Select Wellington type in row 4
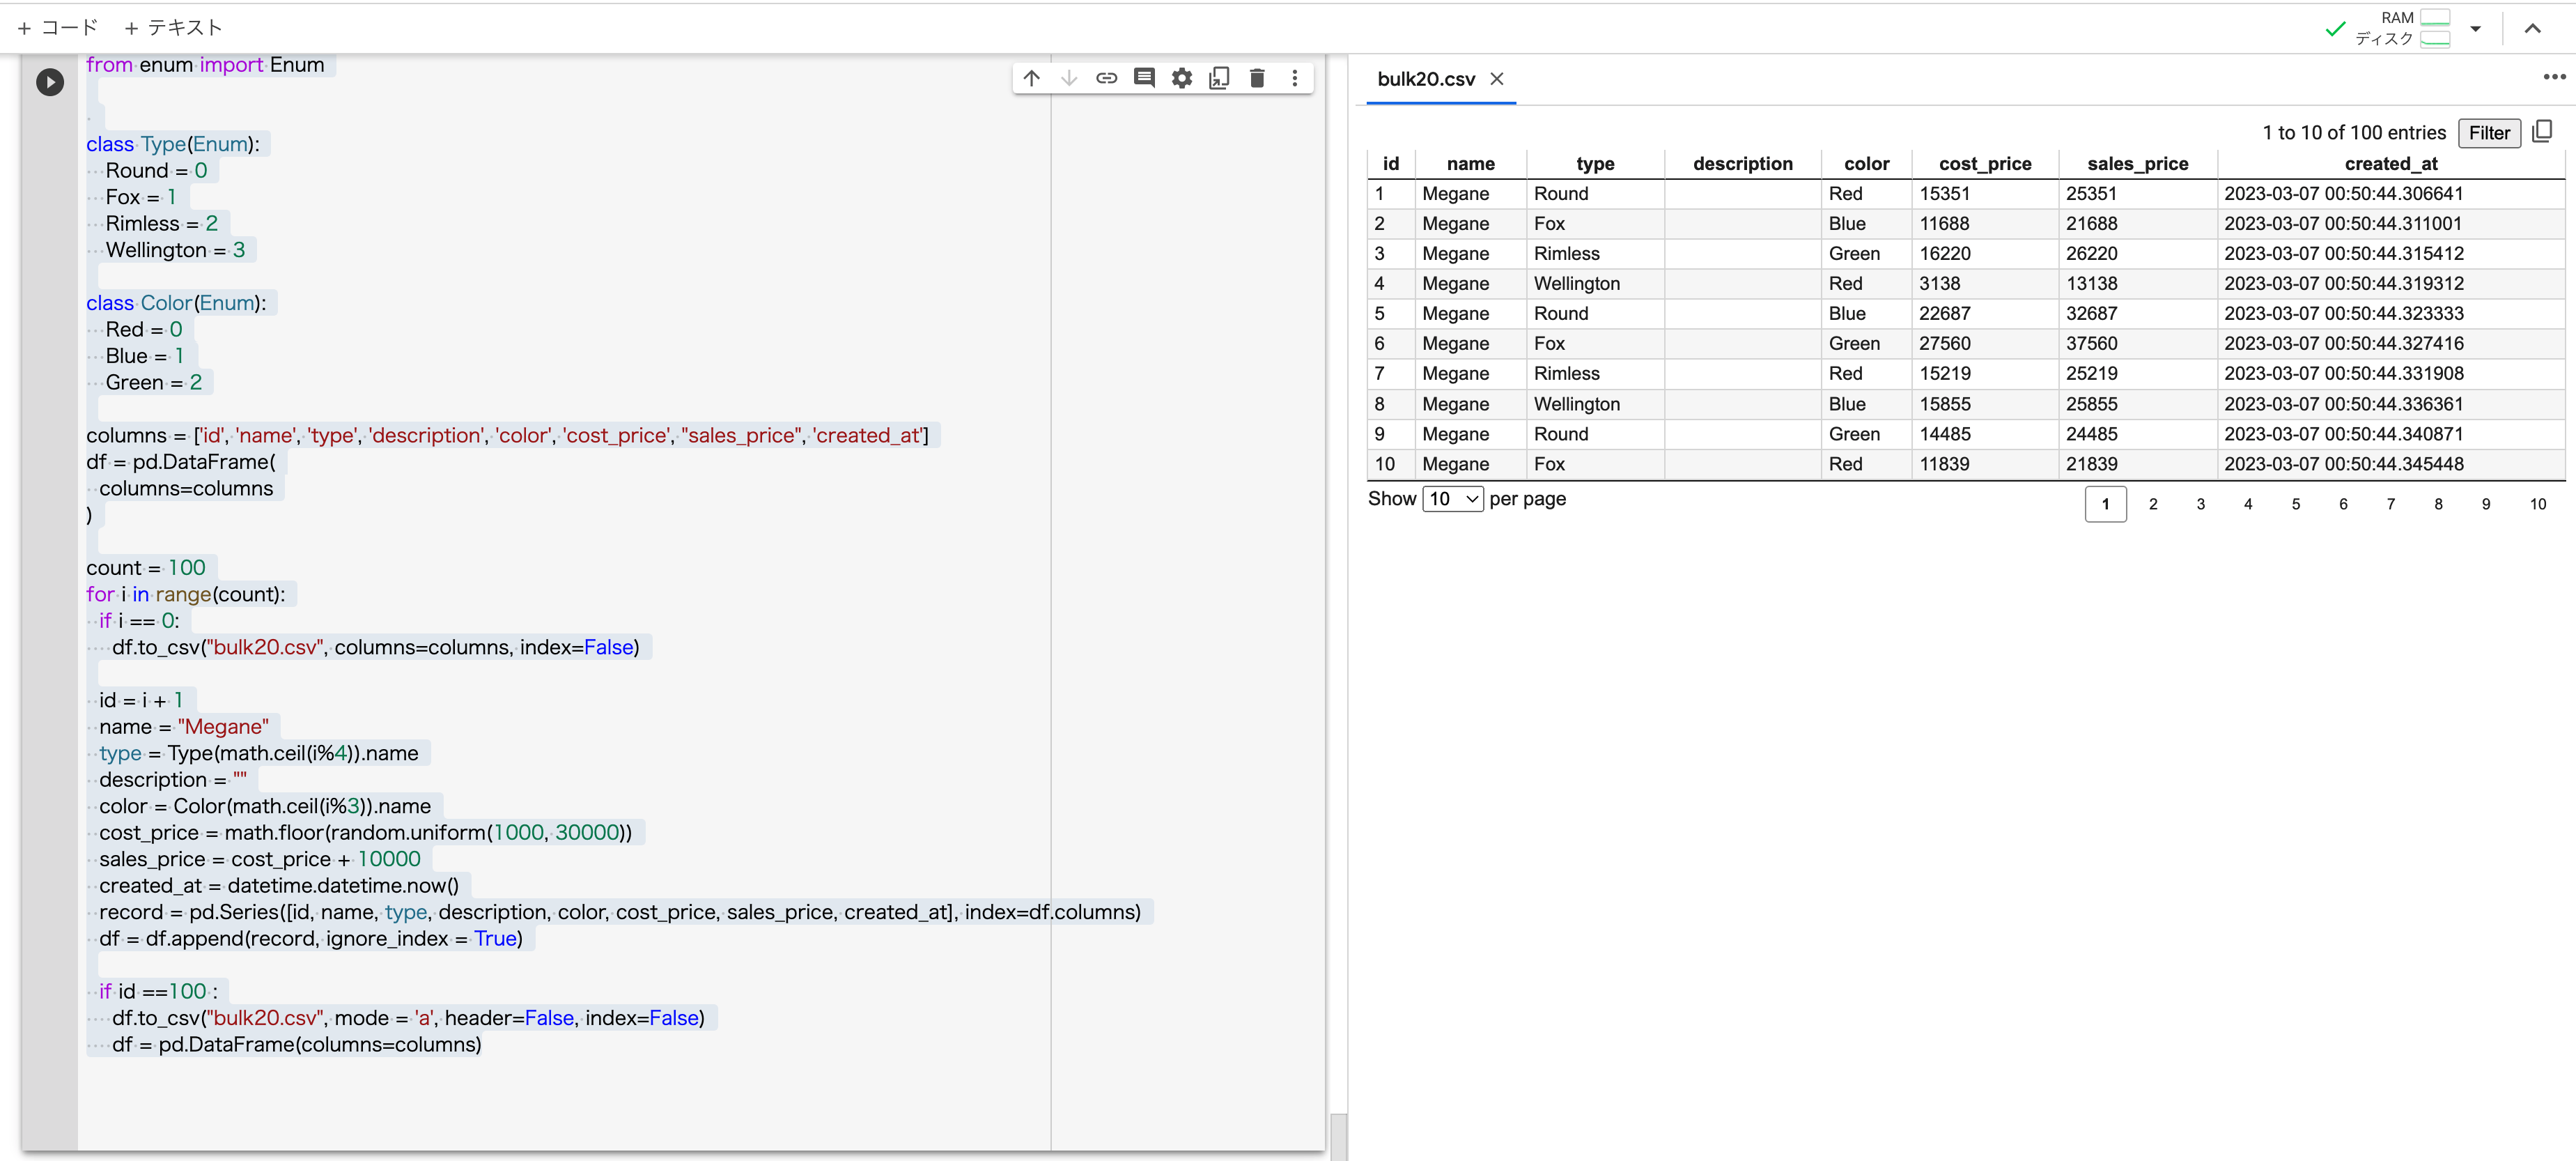This screenshot has width=2576, height=1161. (1595, 284)
